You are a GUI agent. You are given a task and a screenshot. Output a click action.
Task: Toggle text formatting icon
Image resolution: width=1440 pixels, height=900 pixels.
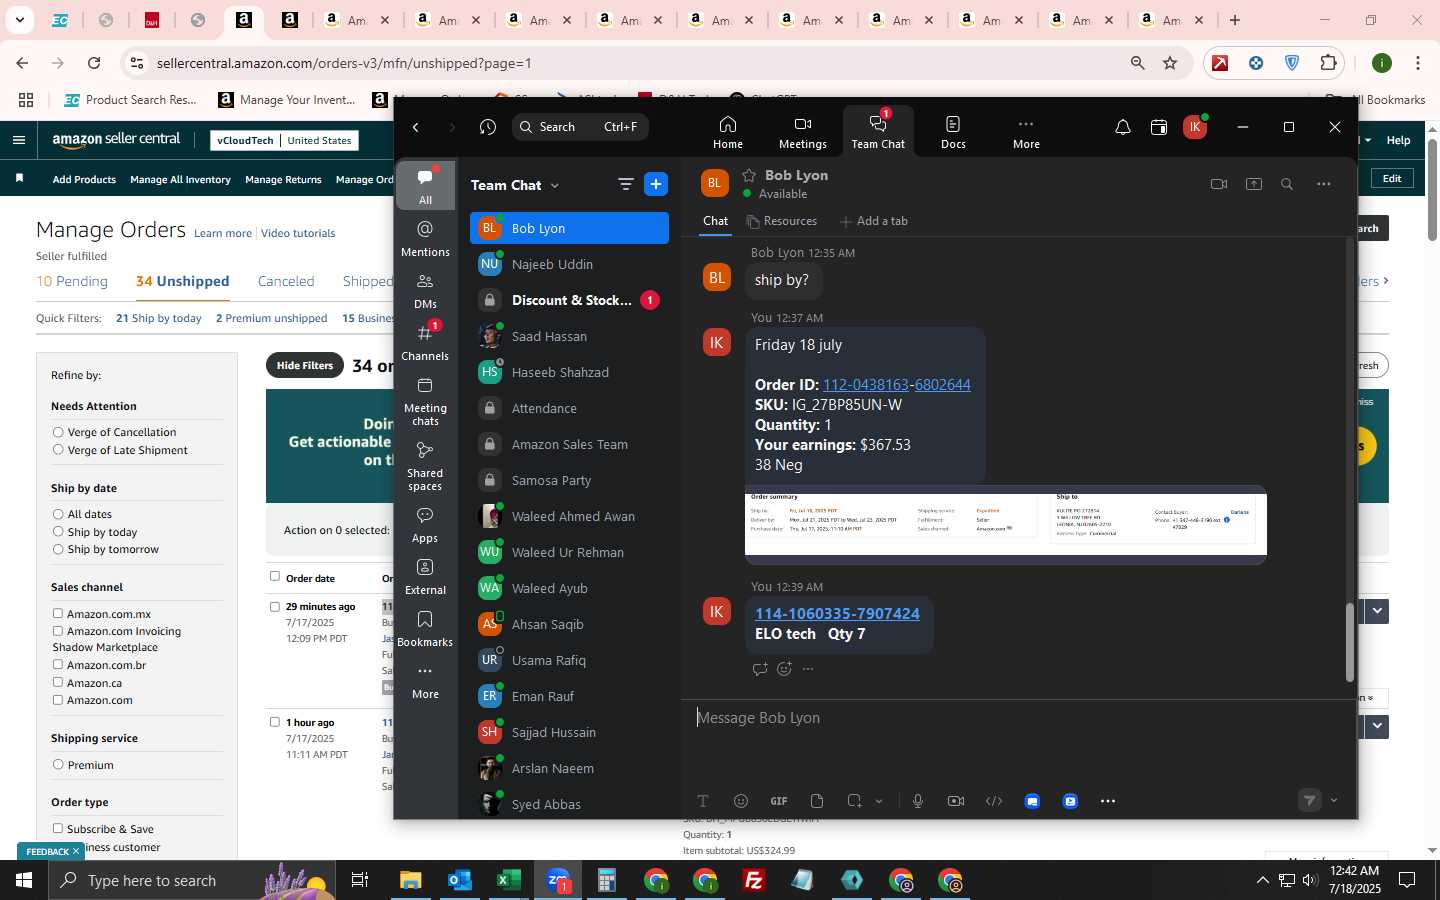pos(703,801)
